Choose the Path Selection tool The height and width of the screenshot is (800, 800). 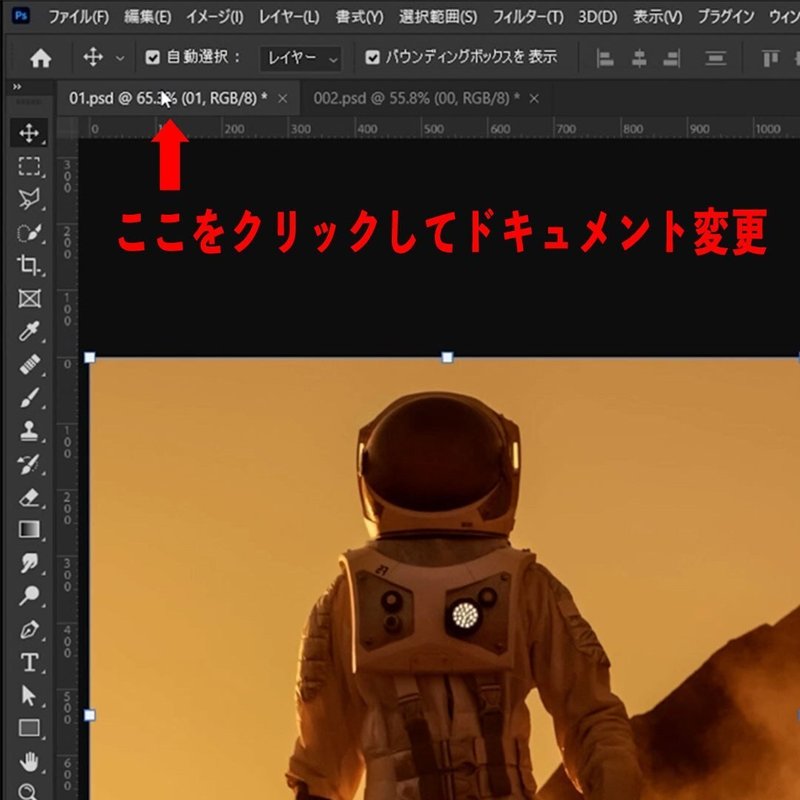[29, 695]
